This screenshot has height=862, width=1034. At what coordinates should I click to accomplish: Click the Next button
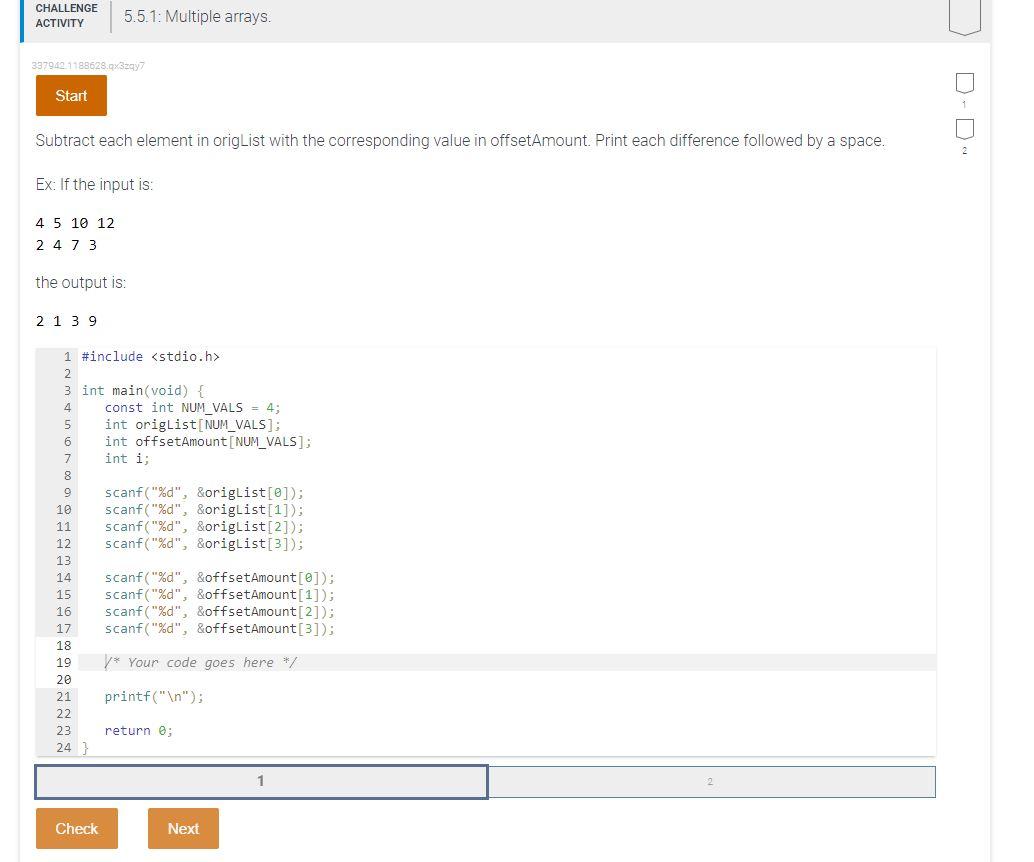click(183, 828)
